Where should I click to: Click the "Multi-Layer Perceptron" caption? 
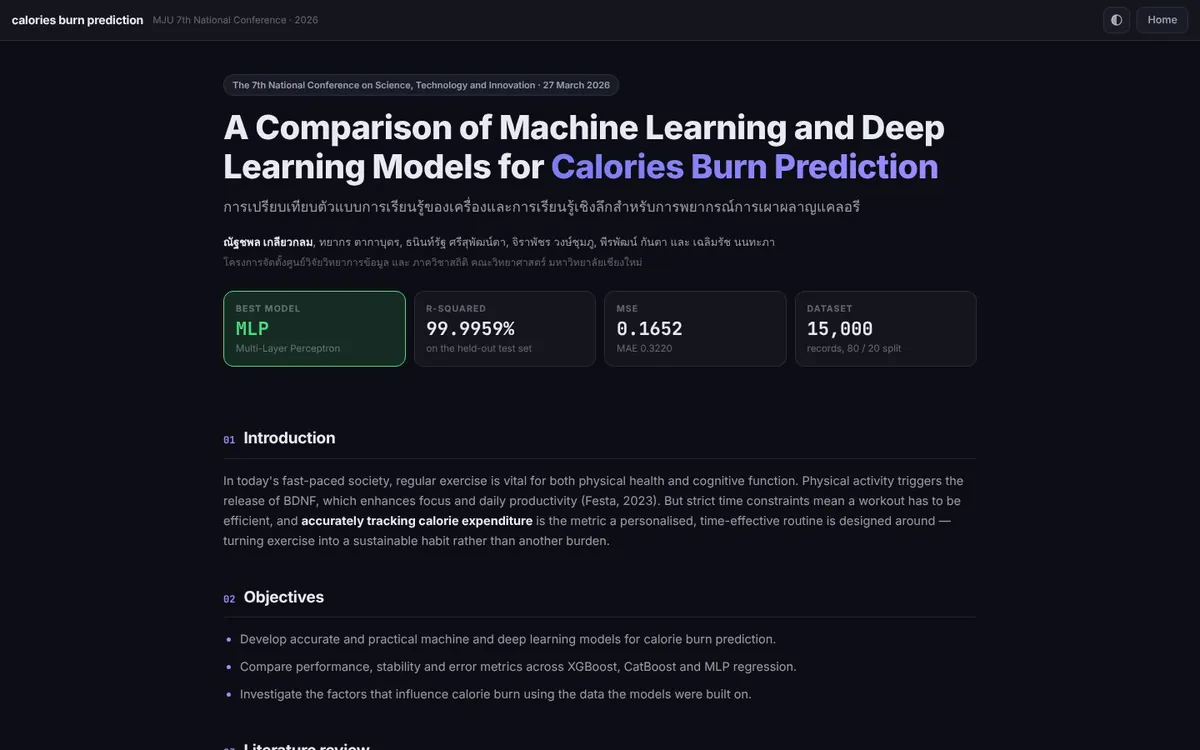288,349
